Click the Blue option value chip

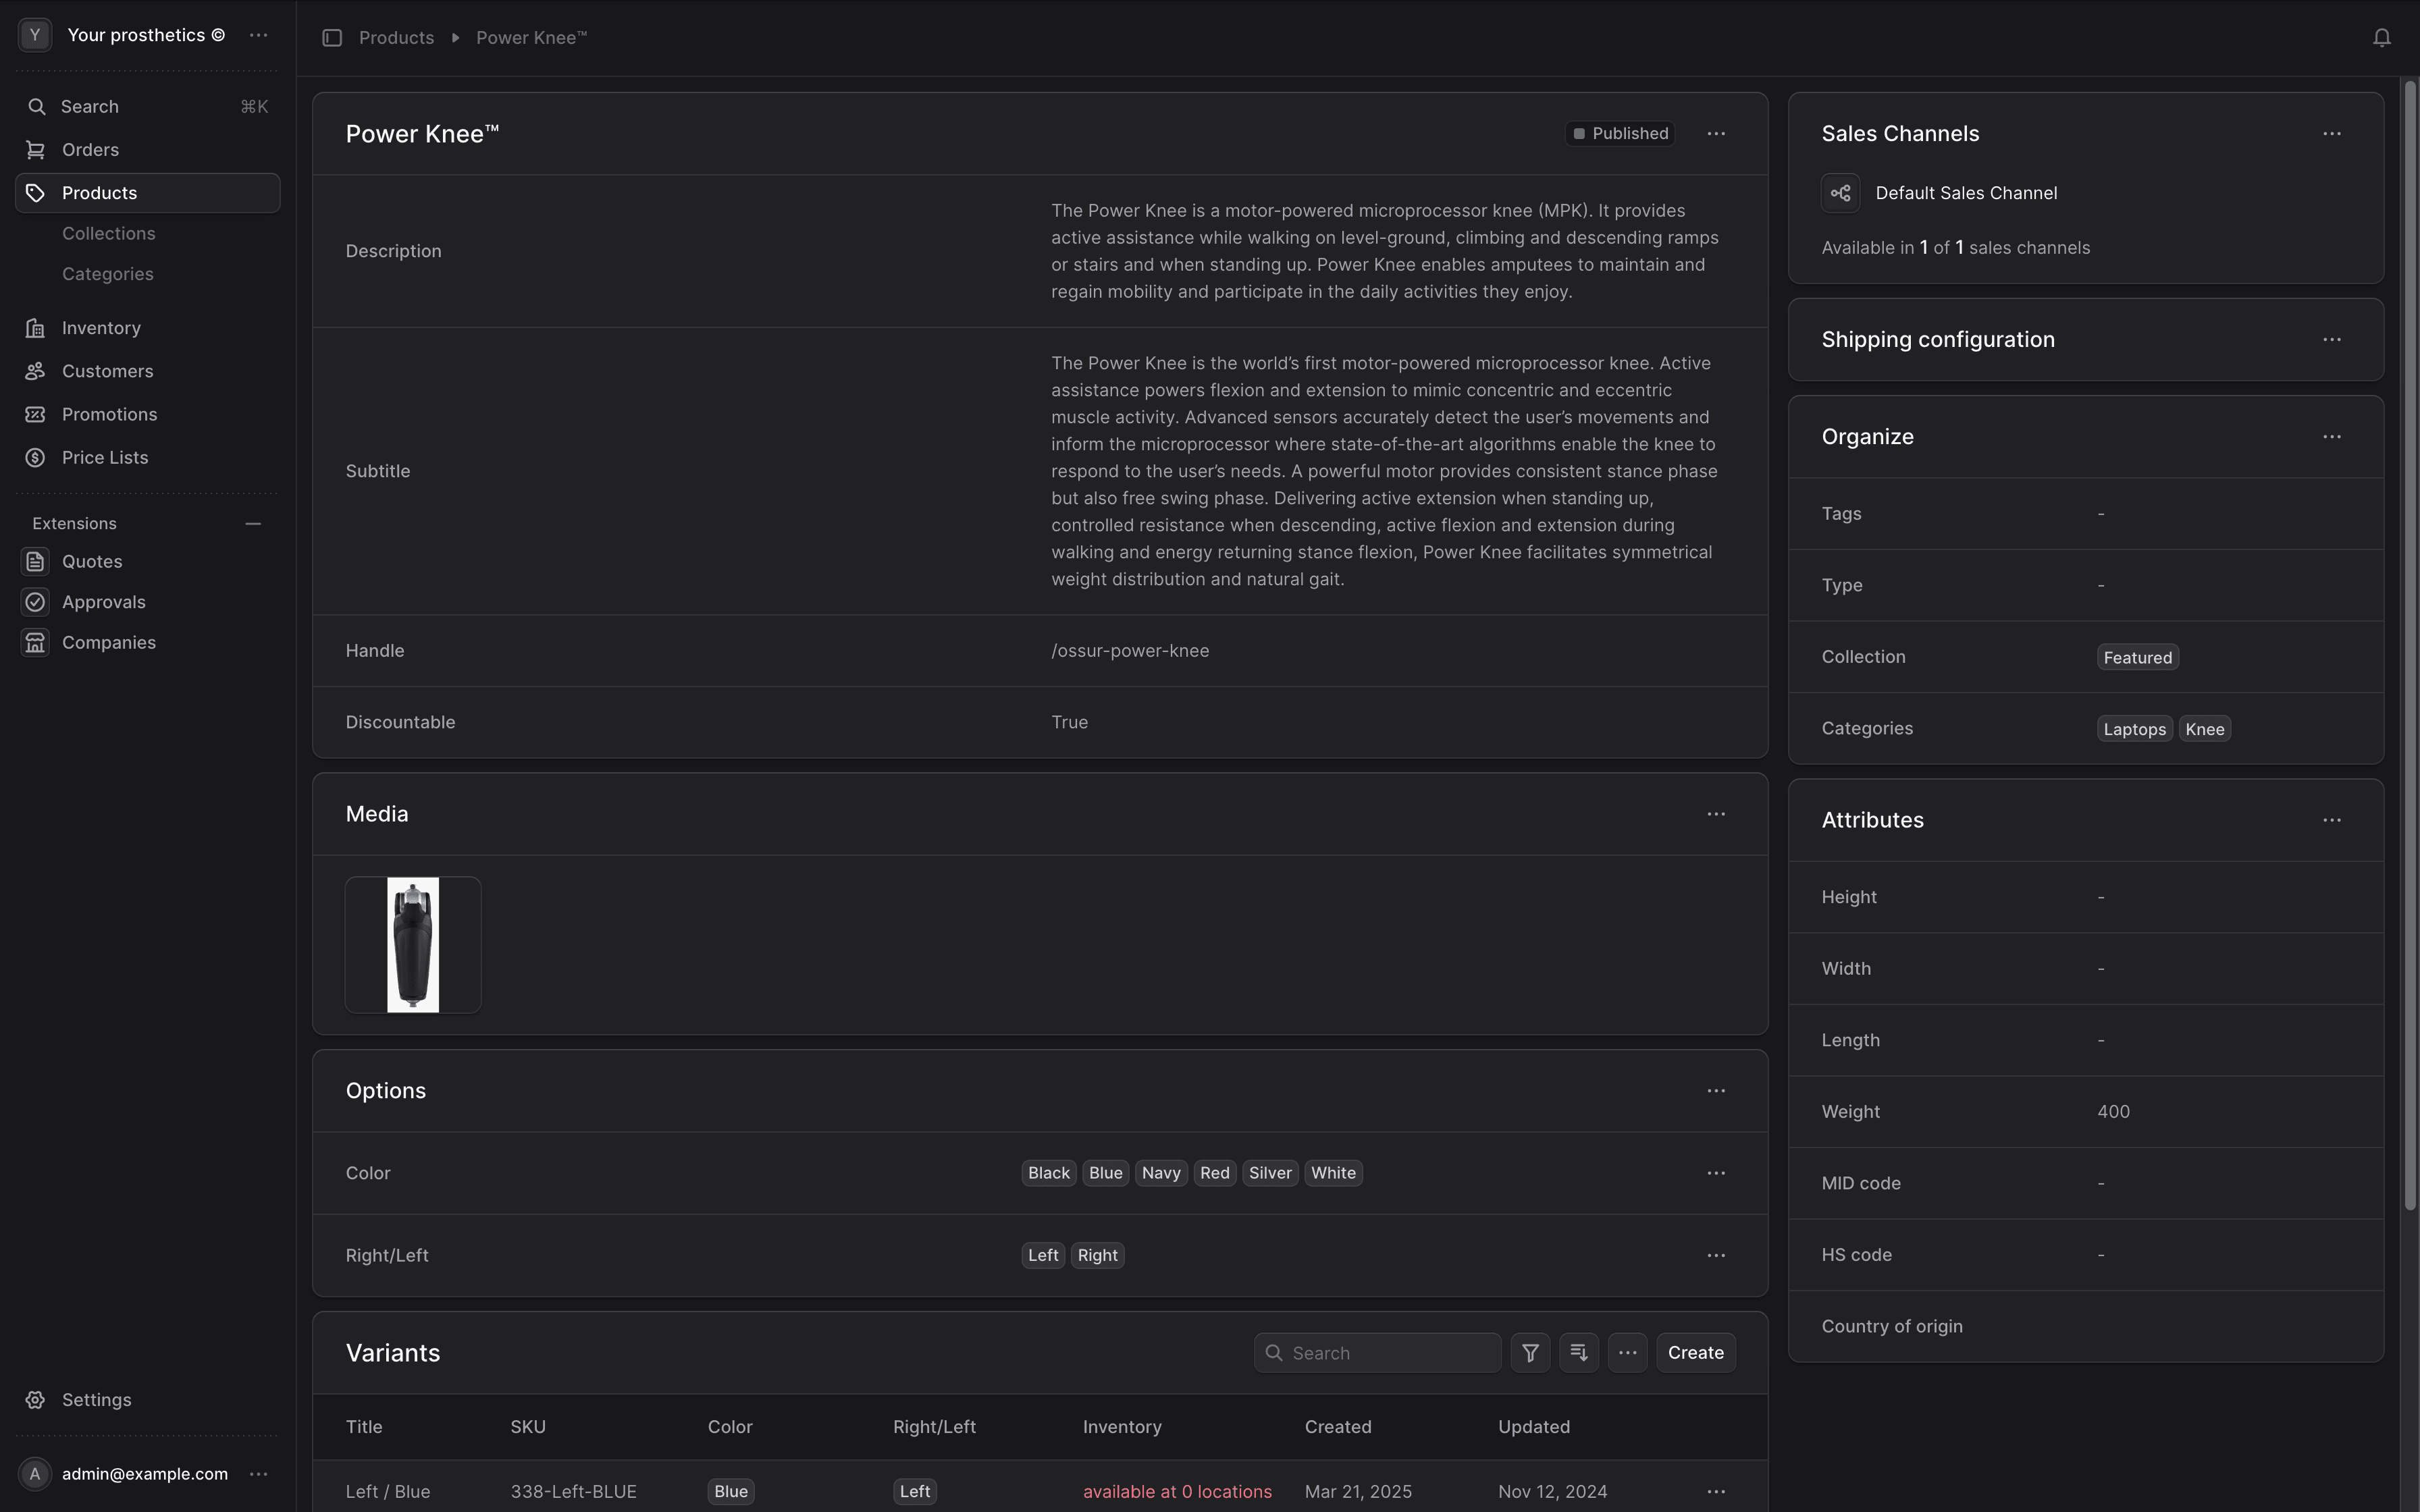tap(1105, 1173)
